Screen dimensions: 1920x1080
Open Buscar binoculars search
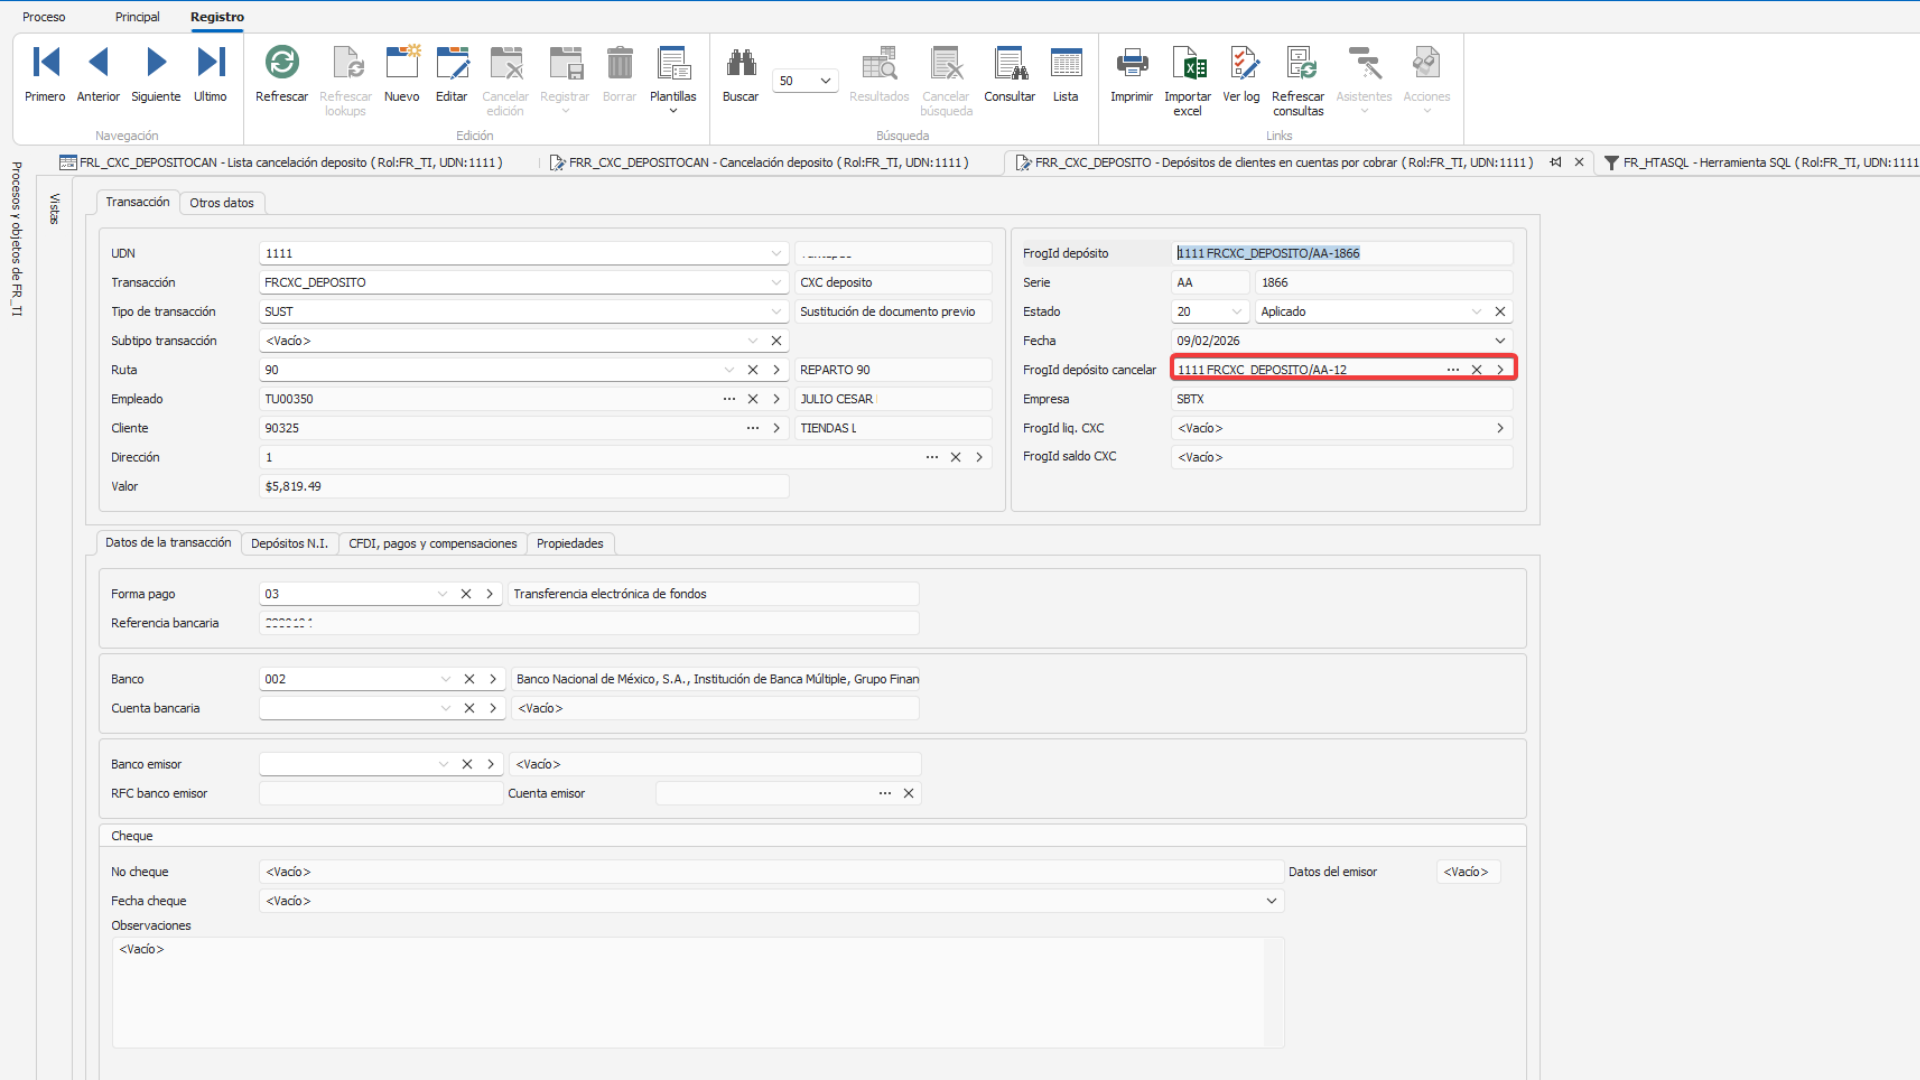pos(740,63)
